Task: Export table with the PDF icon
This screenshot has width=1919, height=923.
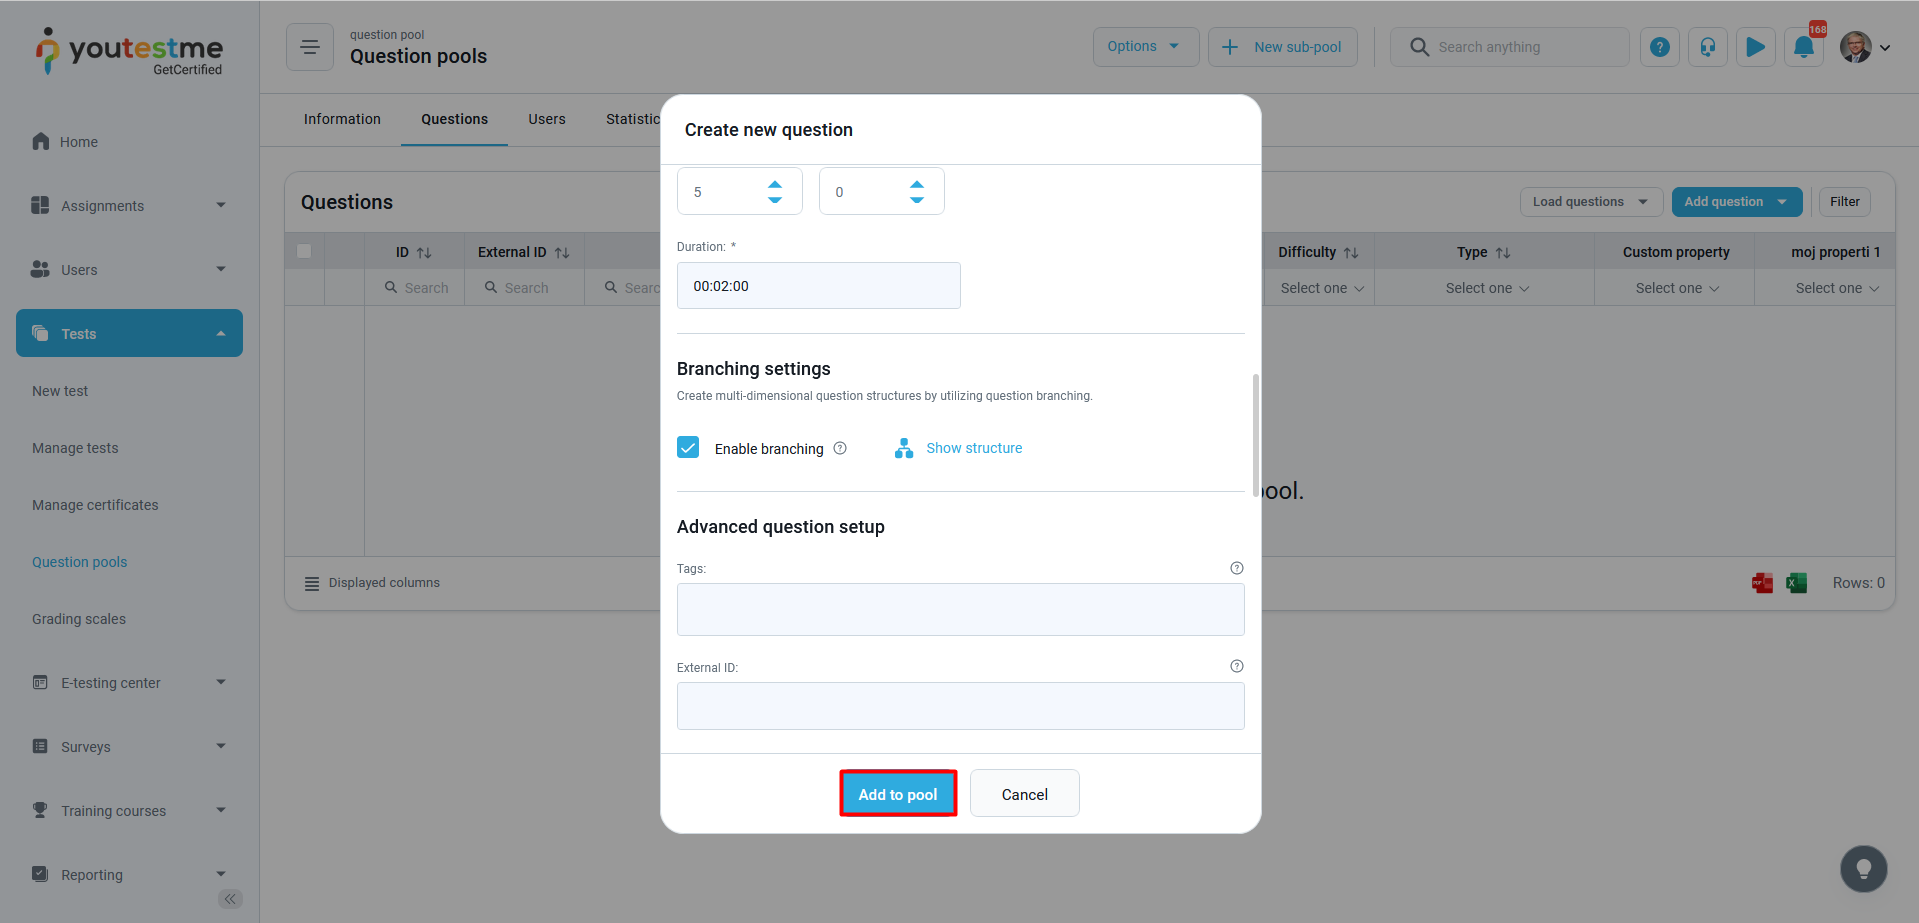Action: pyautogui.click(x=1762, y=583)
